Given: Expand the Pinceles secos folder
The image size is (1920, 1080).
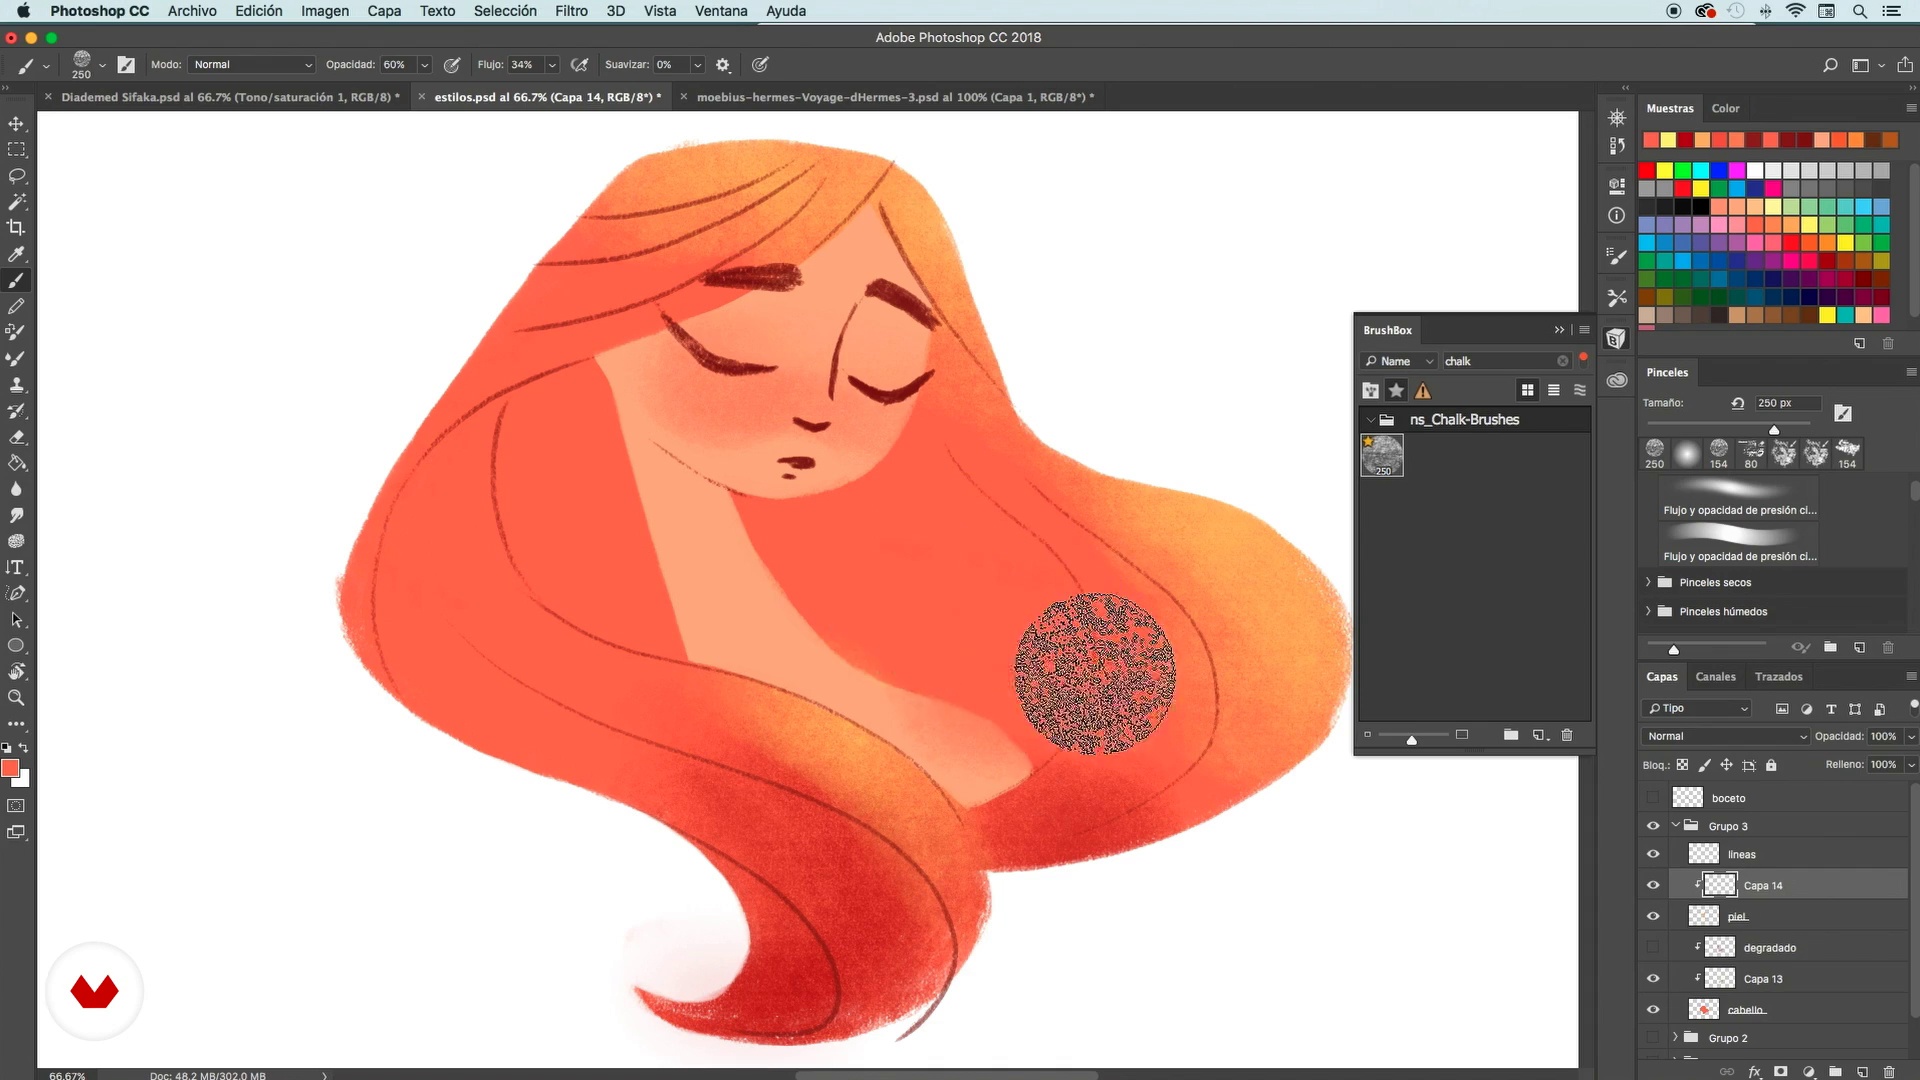Looking at the screenshot, I should (x=1648, y=582).
